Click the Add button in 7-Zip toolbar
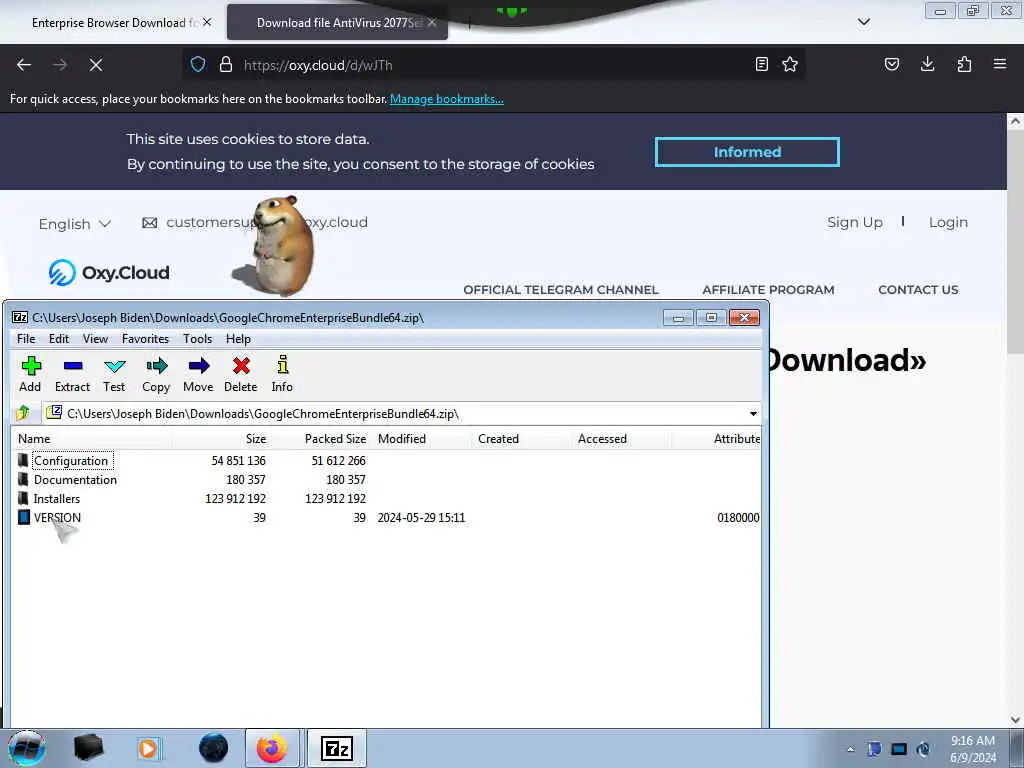Image resolution: width=1024 pixels, height=768 pixels. [30, 374]
